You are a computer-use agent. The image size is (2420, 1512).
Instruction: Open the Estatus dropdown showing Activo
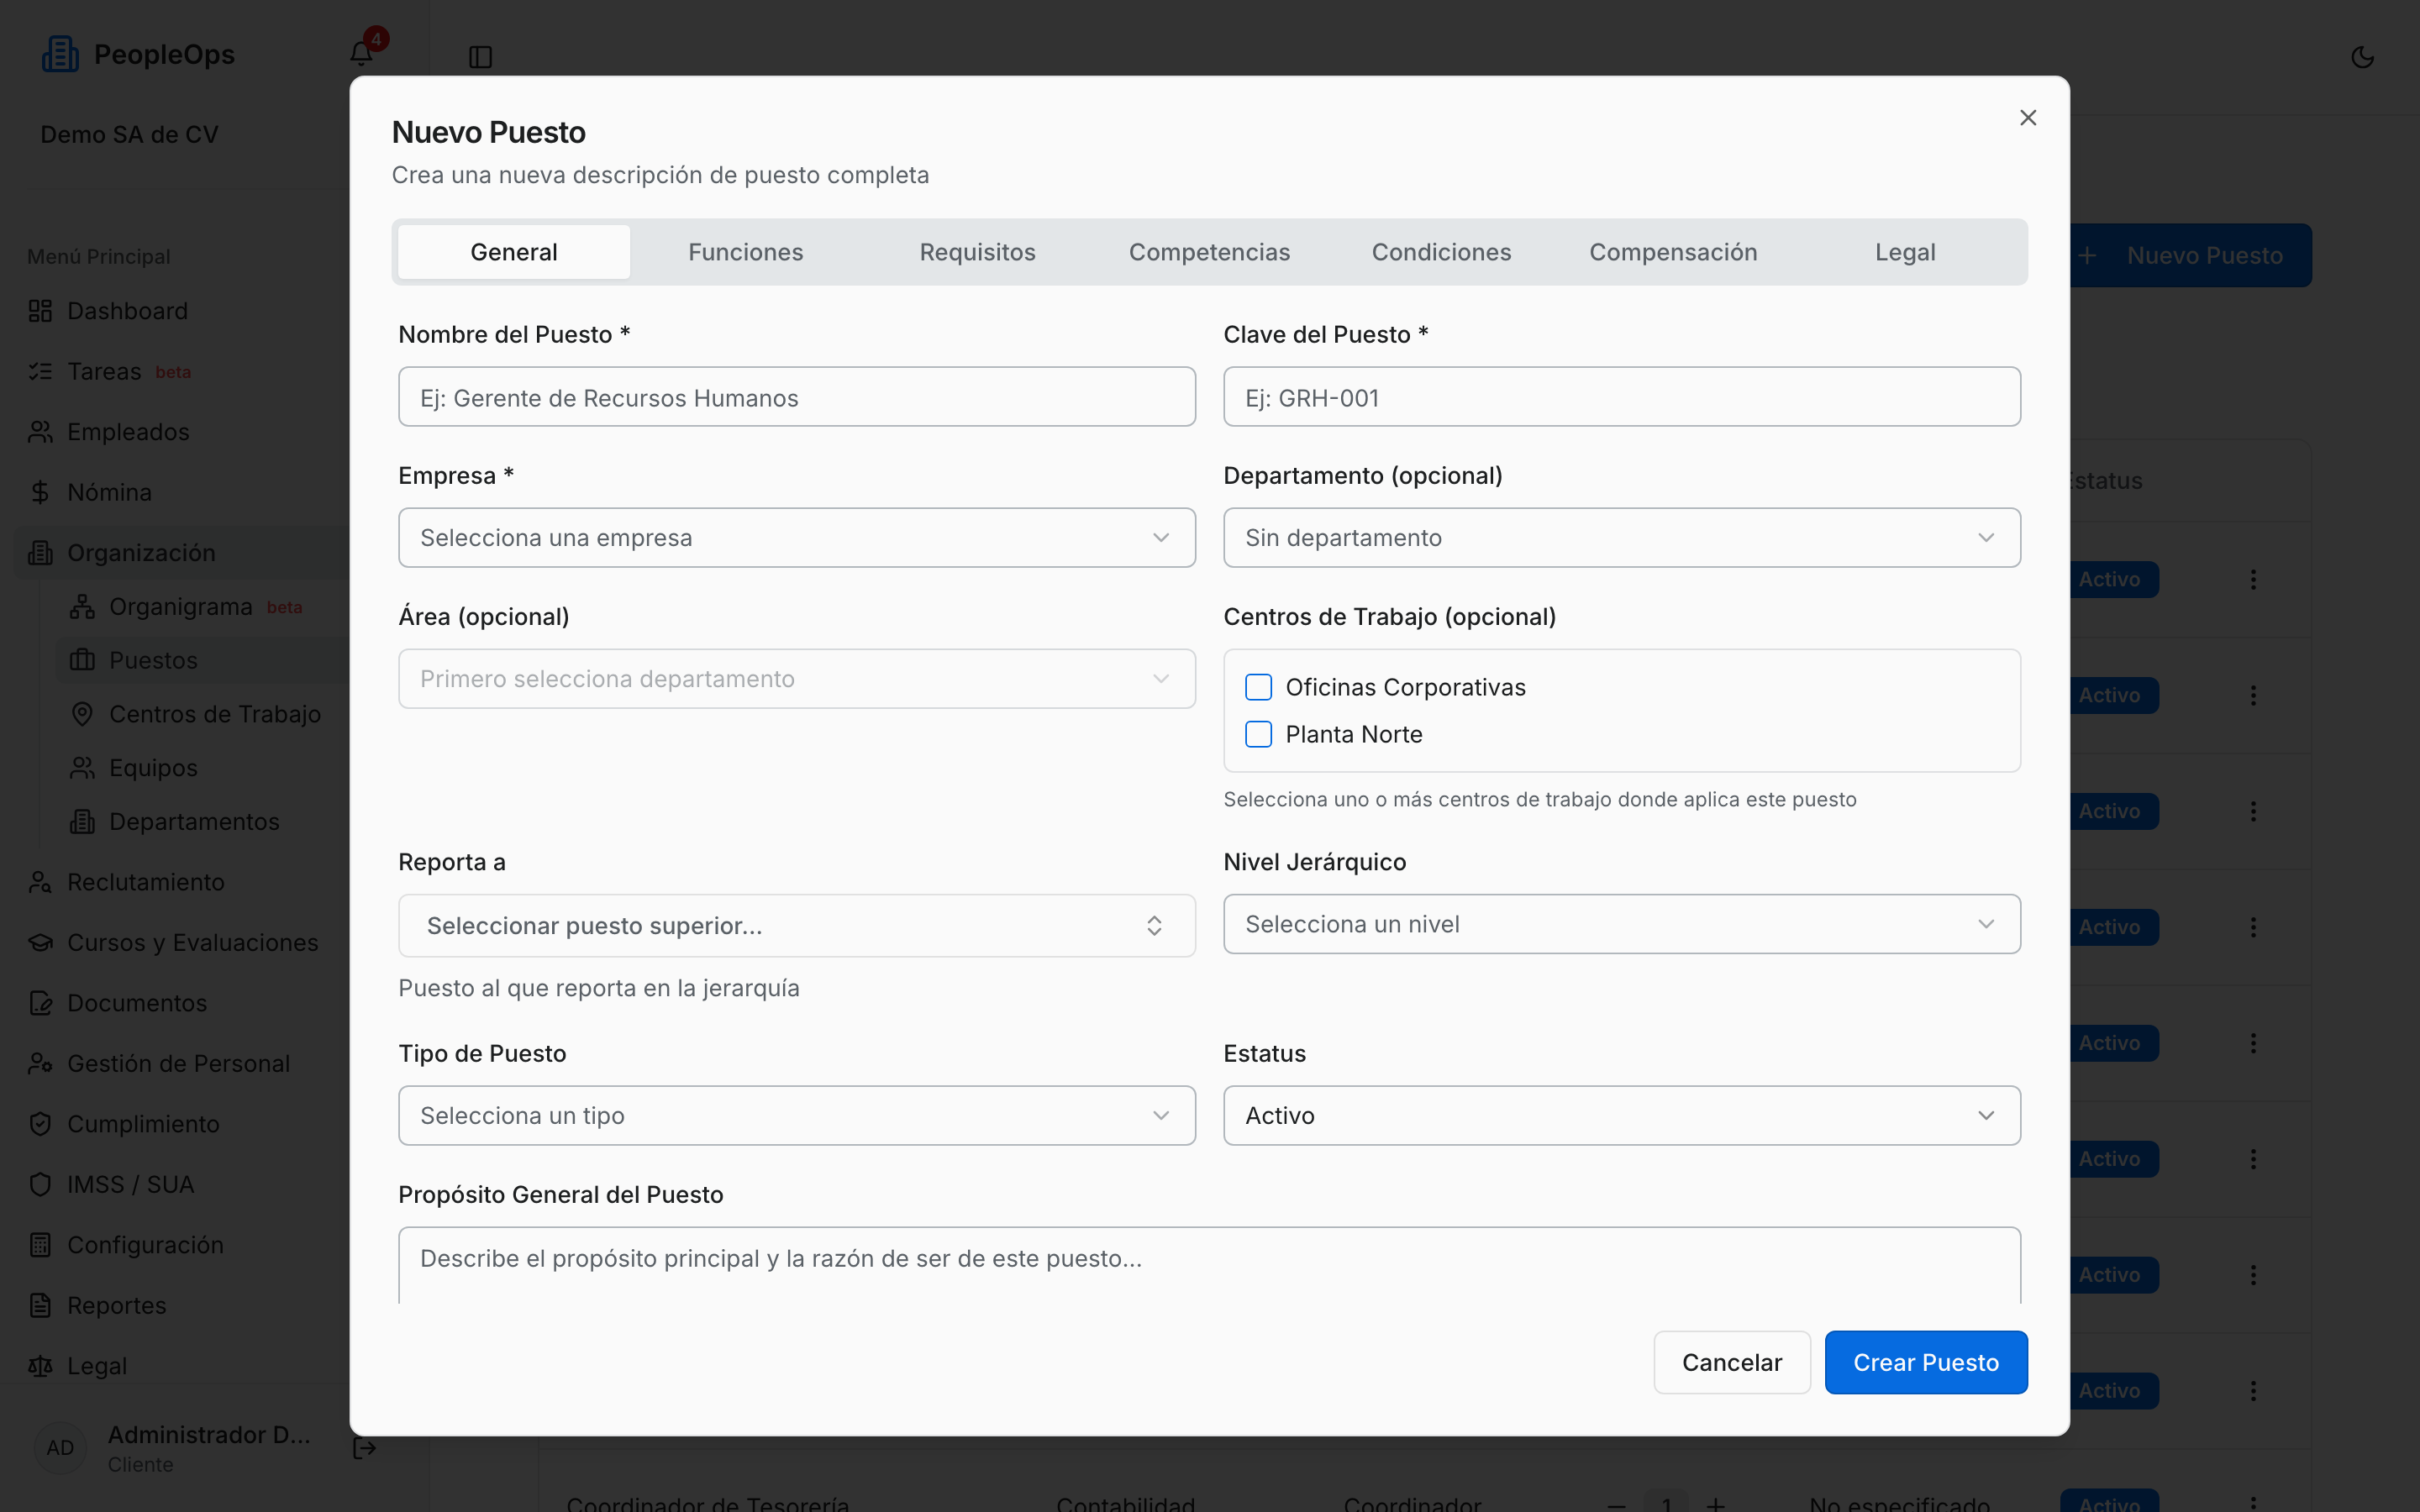click(x=1621, y=1116)
